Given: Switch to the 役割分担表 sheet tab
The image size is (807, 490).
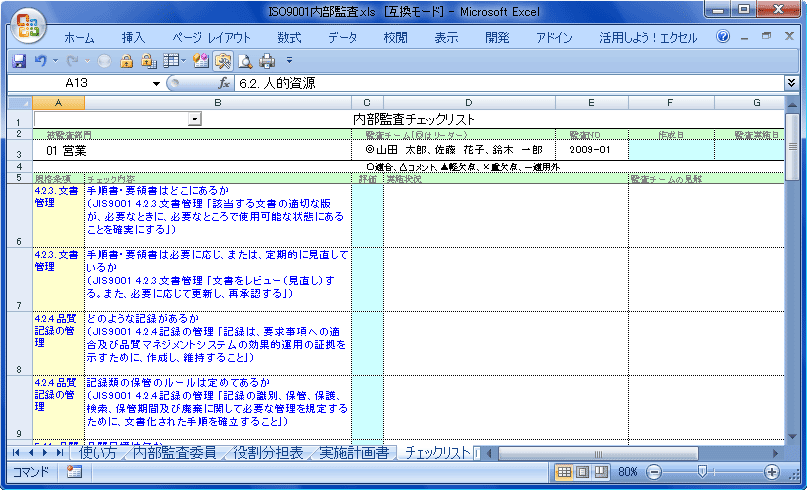Looking at the screenshot, I should coord(268,453).
